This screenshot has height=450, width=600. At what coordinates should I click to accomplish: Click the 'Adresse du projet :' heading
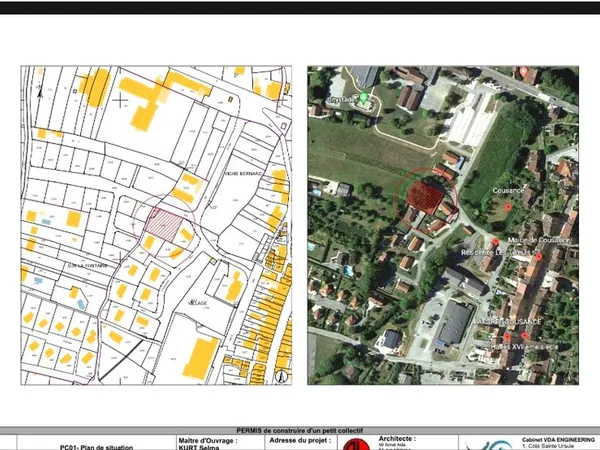click(x=300, y=440)
